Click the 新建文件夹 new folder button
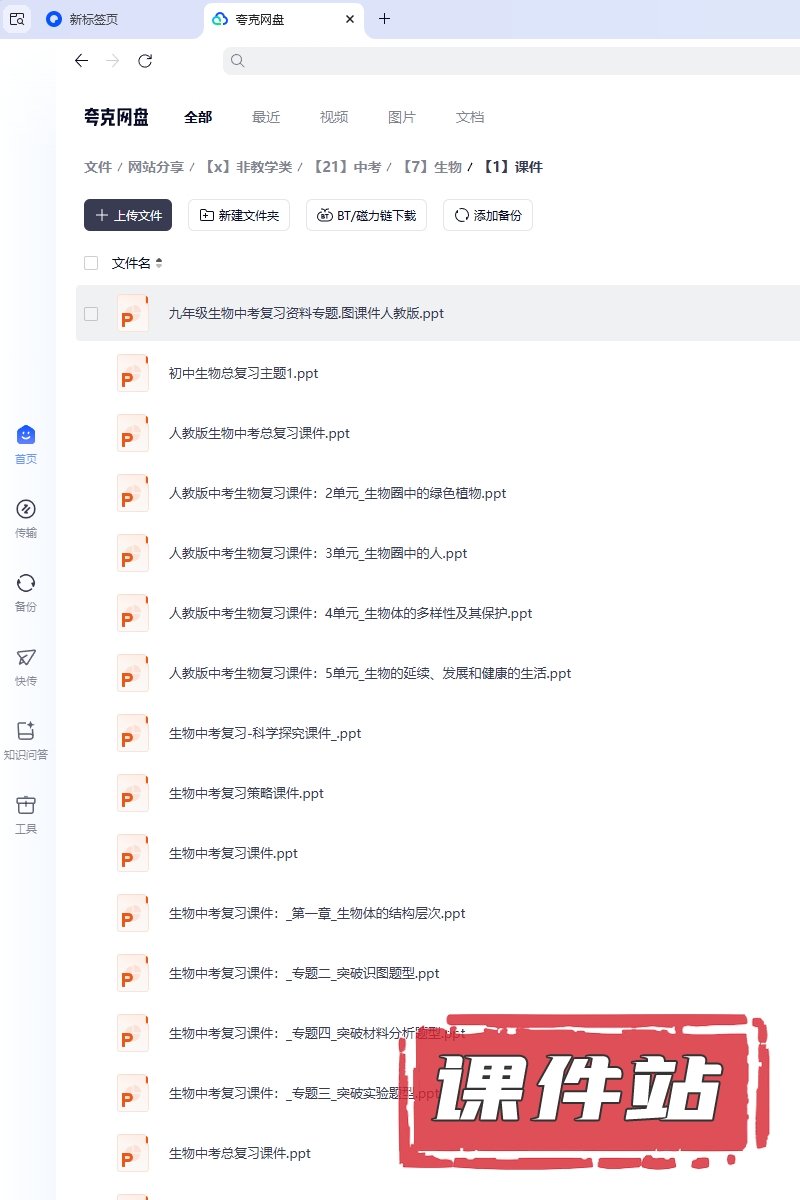This screenshot has width=800, height=1200. 239,215
